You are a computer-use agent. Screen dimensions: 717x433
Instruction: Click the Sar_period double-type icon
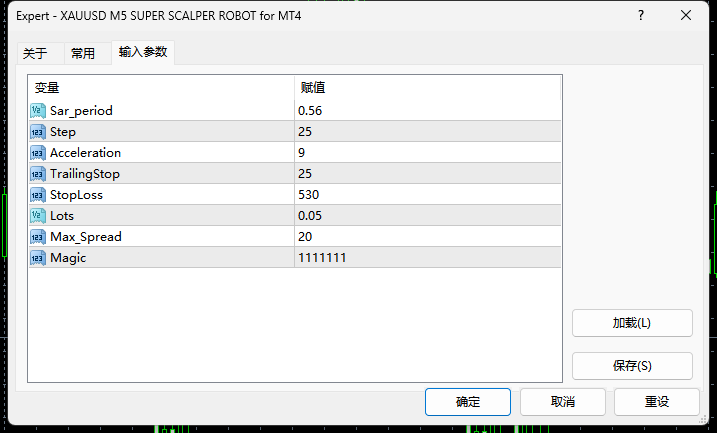38,111
